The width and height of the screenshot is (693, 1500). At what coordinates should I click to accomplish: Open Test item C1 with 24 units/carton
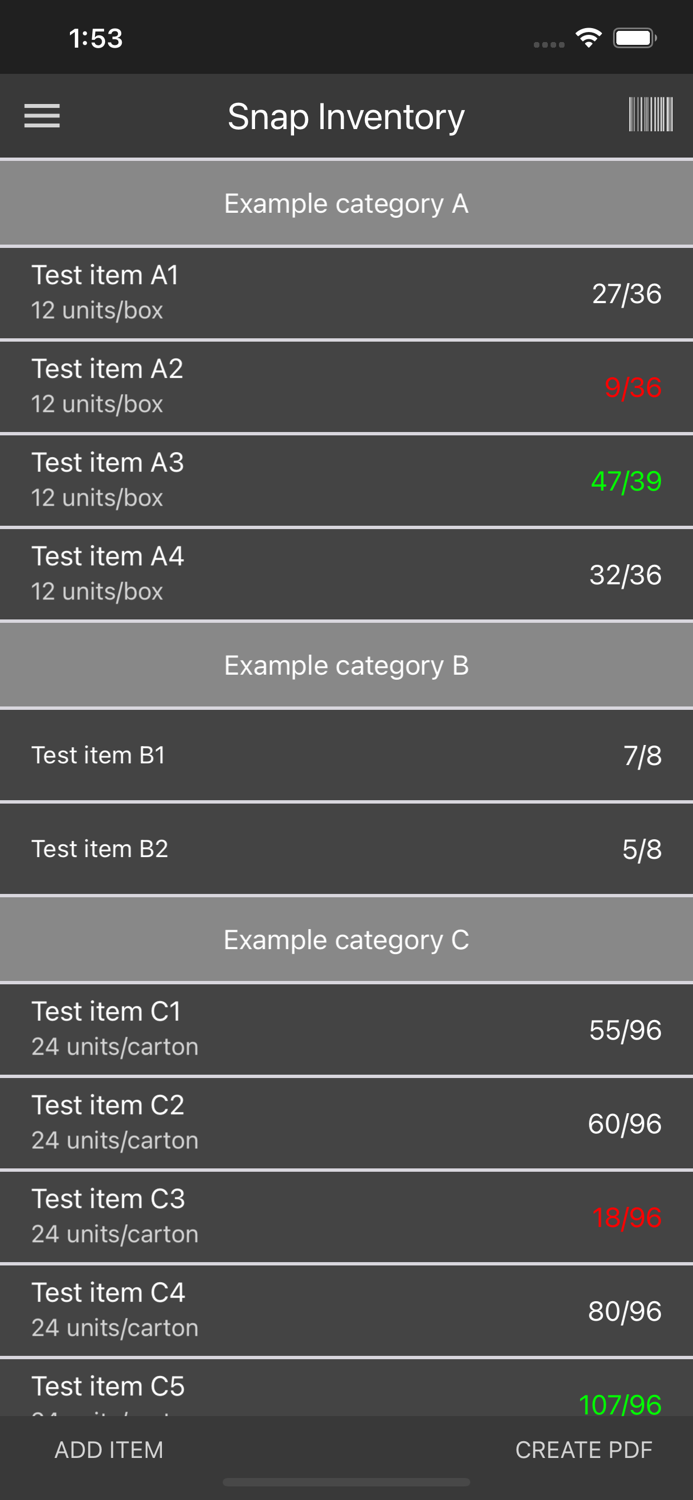[346, 1029]
